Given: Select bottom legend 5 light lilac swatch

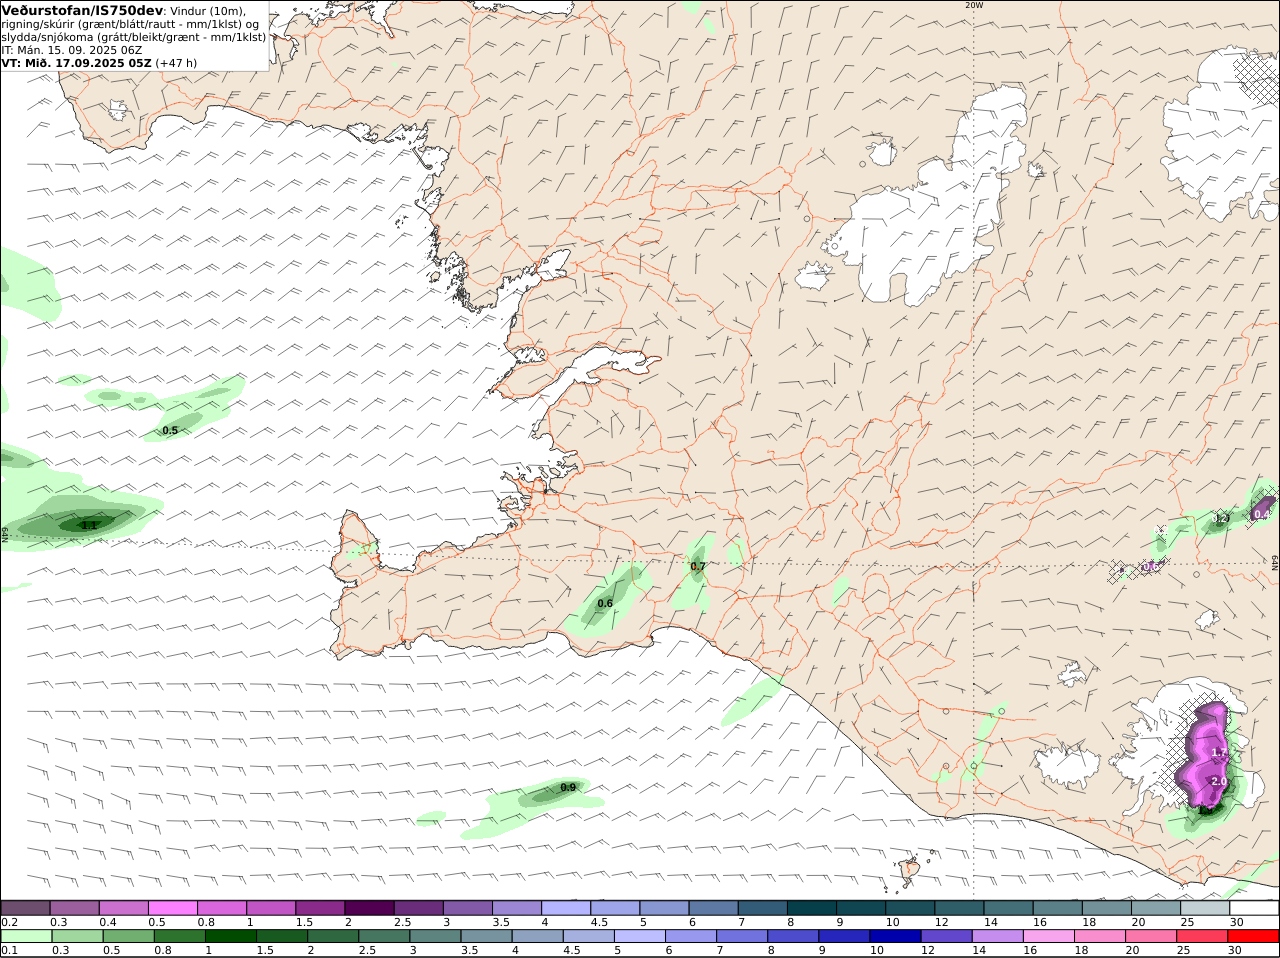Looking at the screenshot, I should (x=639, y=936).
